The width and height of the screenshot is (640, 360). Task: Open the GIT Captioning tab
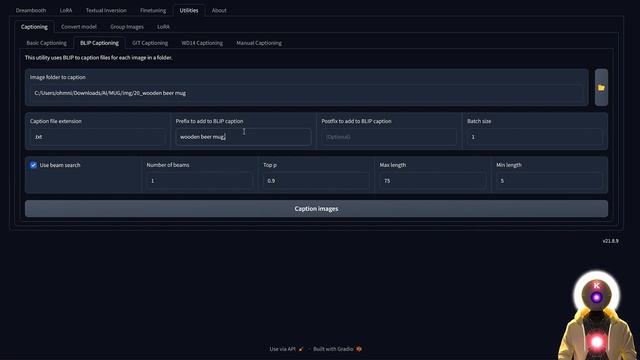[x=150, y=43]
